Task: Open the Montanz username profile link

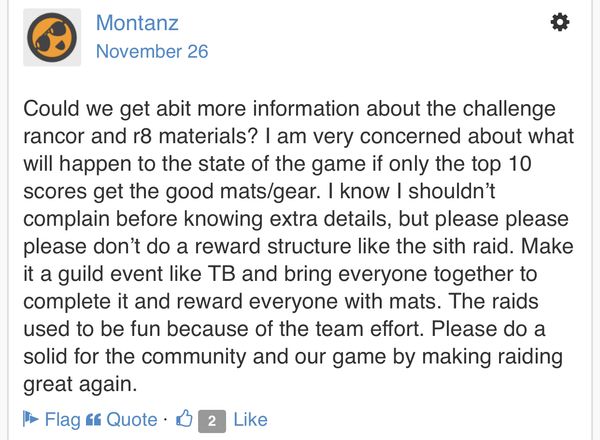Action: (x=138, y=23)
